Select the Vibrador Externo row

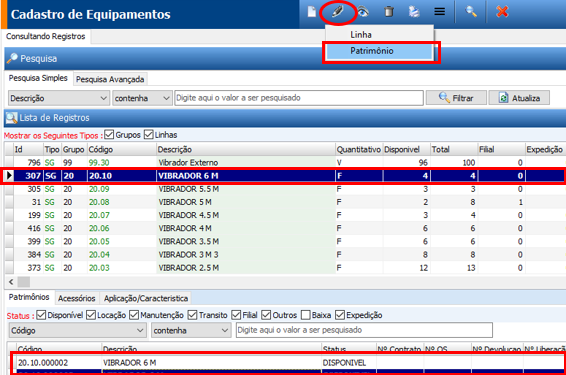click(285, 162)
